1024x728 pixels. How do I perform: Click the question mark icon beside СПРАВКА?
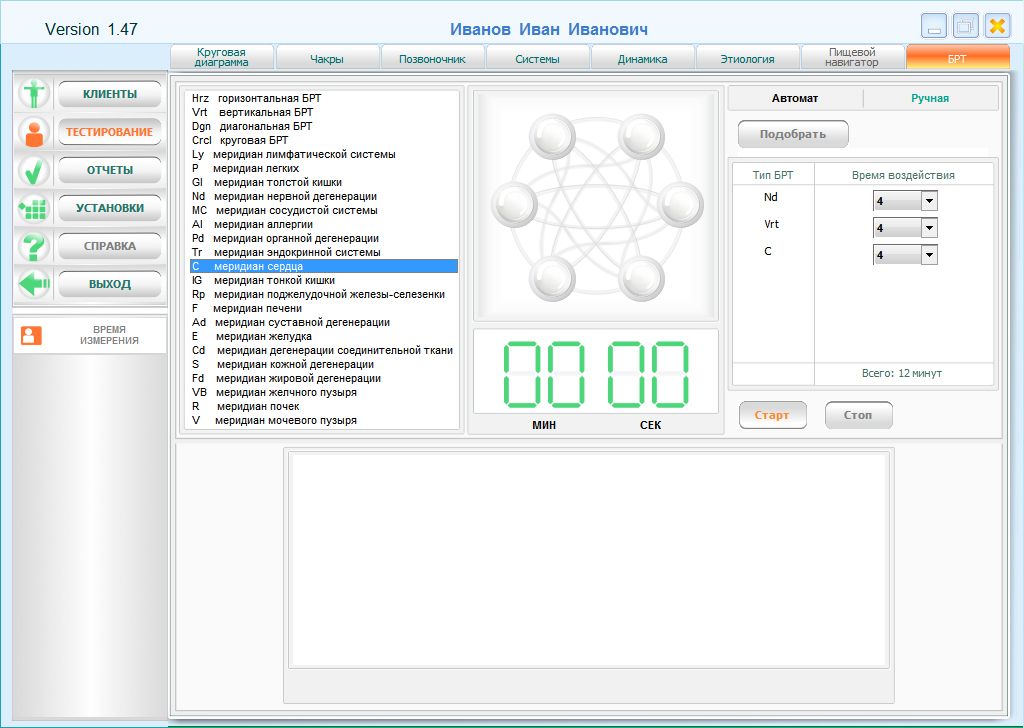pos(35,246)
